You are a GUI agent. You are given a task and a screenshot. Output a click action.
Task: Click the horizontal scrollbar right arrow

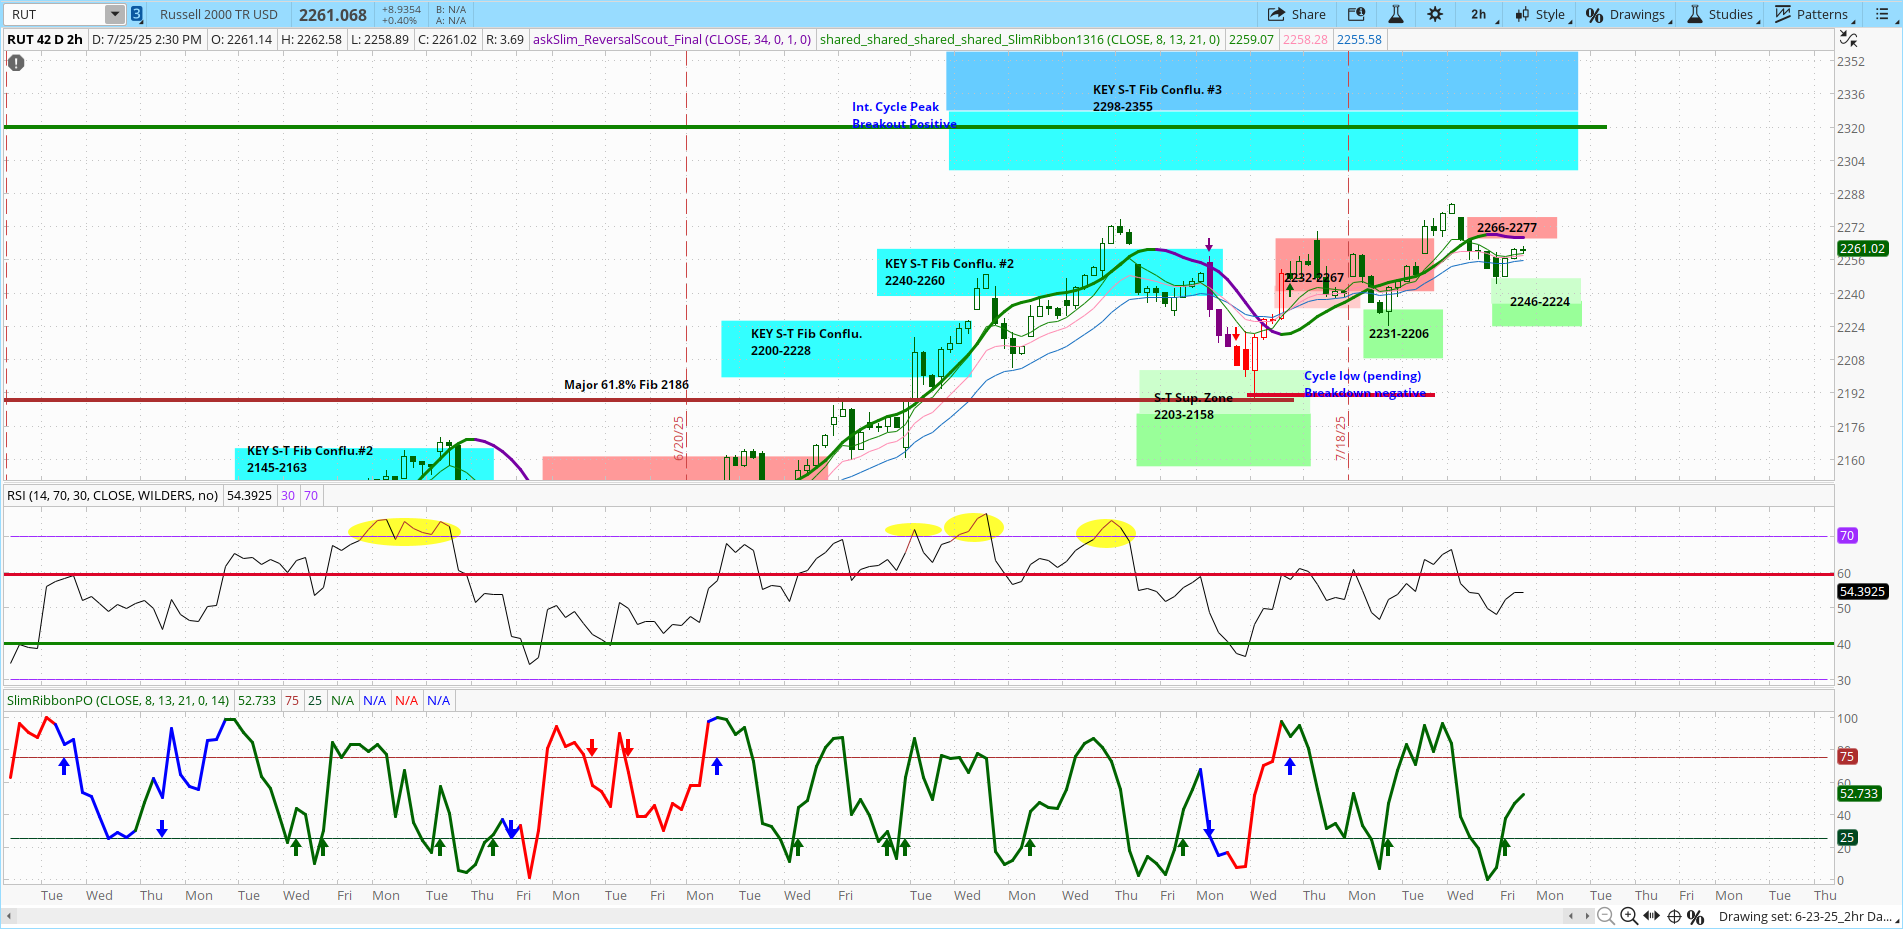(x=1587, y=916)
